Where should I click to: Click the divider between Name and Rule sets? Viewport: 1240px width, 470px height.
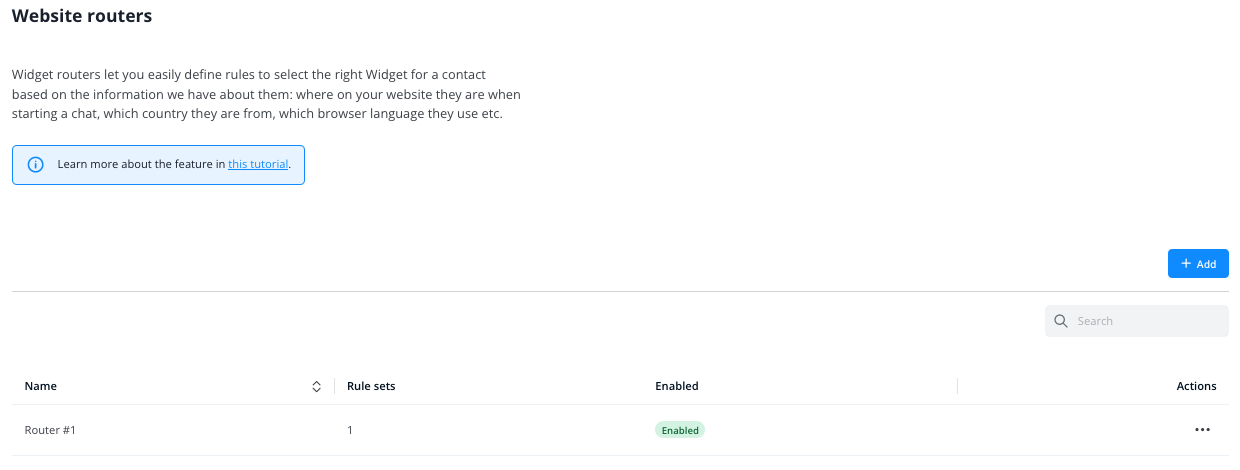[334, 386]
